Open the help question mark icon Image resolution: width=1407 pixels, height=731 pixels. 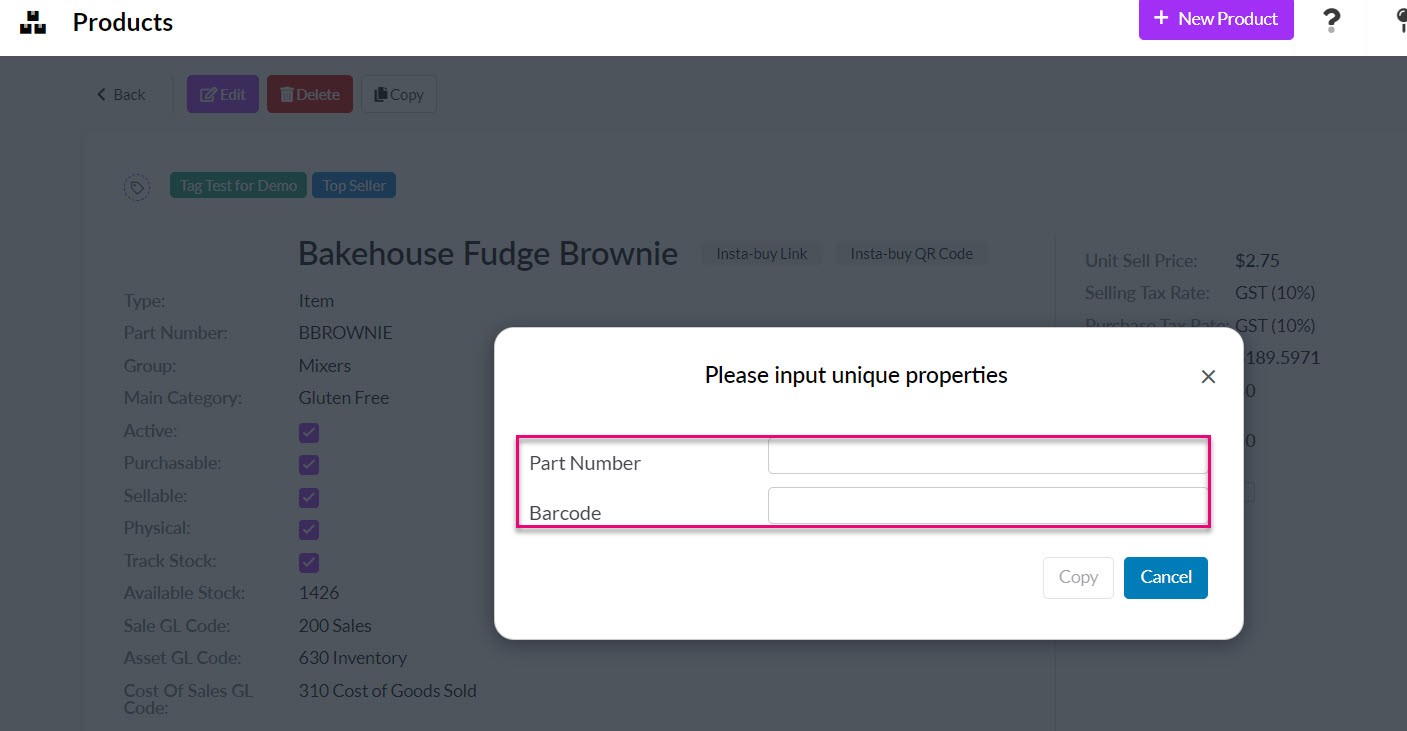tap(1331, 20)
